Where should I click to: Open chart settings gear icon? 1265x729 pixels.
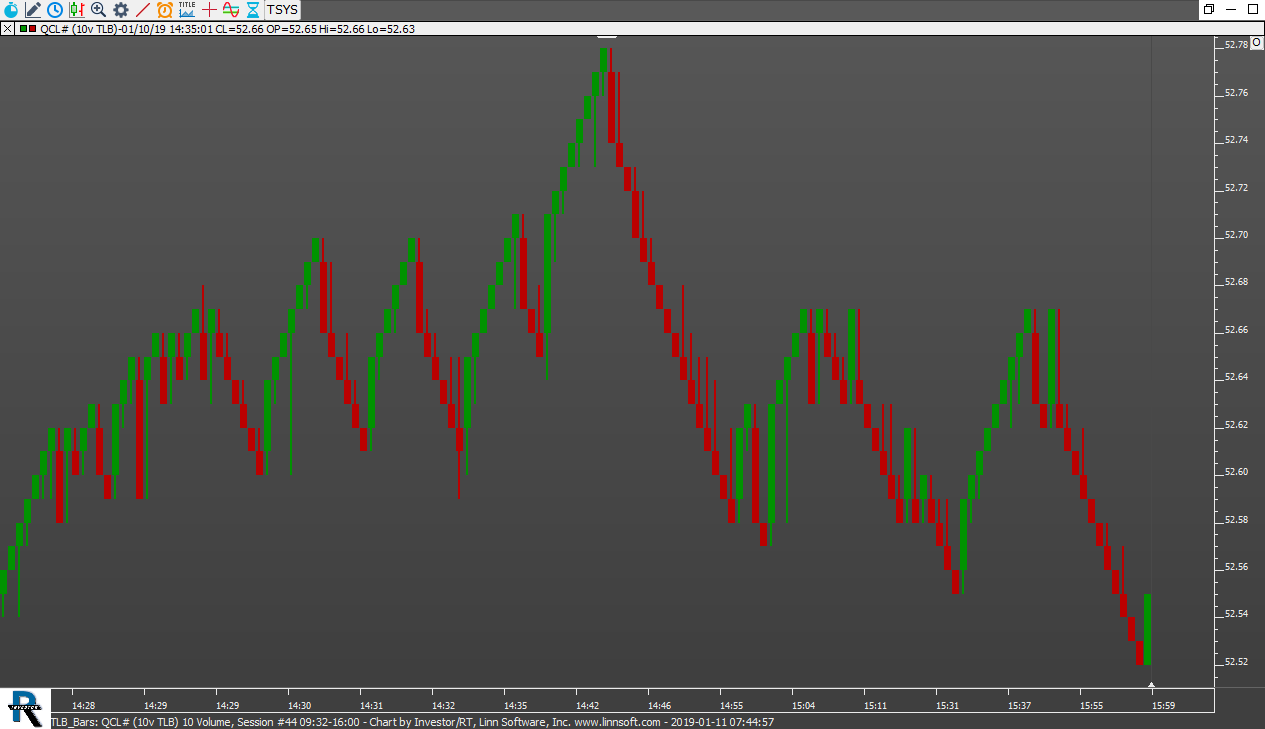pyautogui.click(x=121, y=10)
